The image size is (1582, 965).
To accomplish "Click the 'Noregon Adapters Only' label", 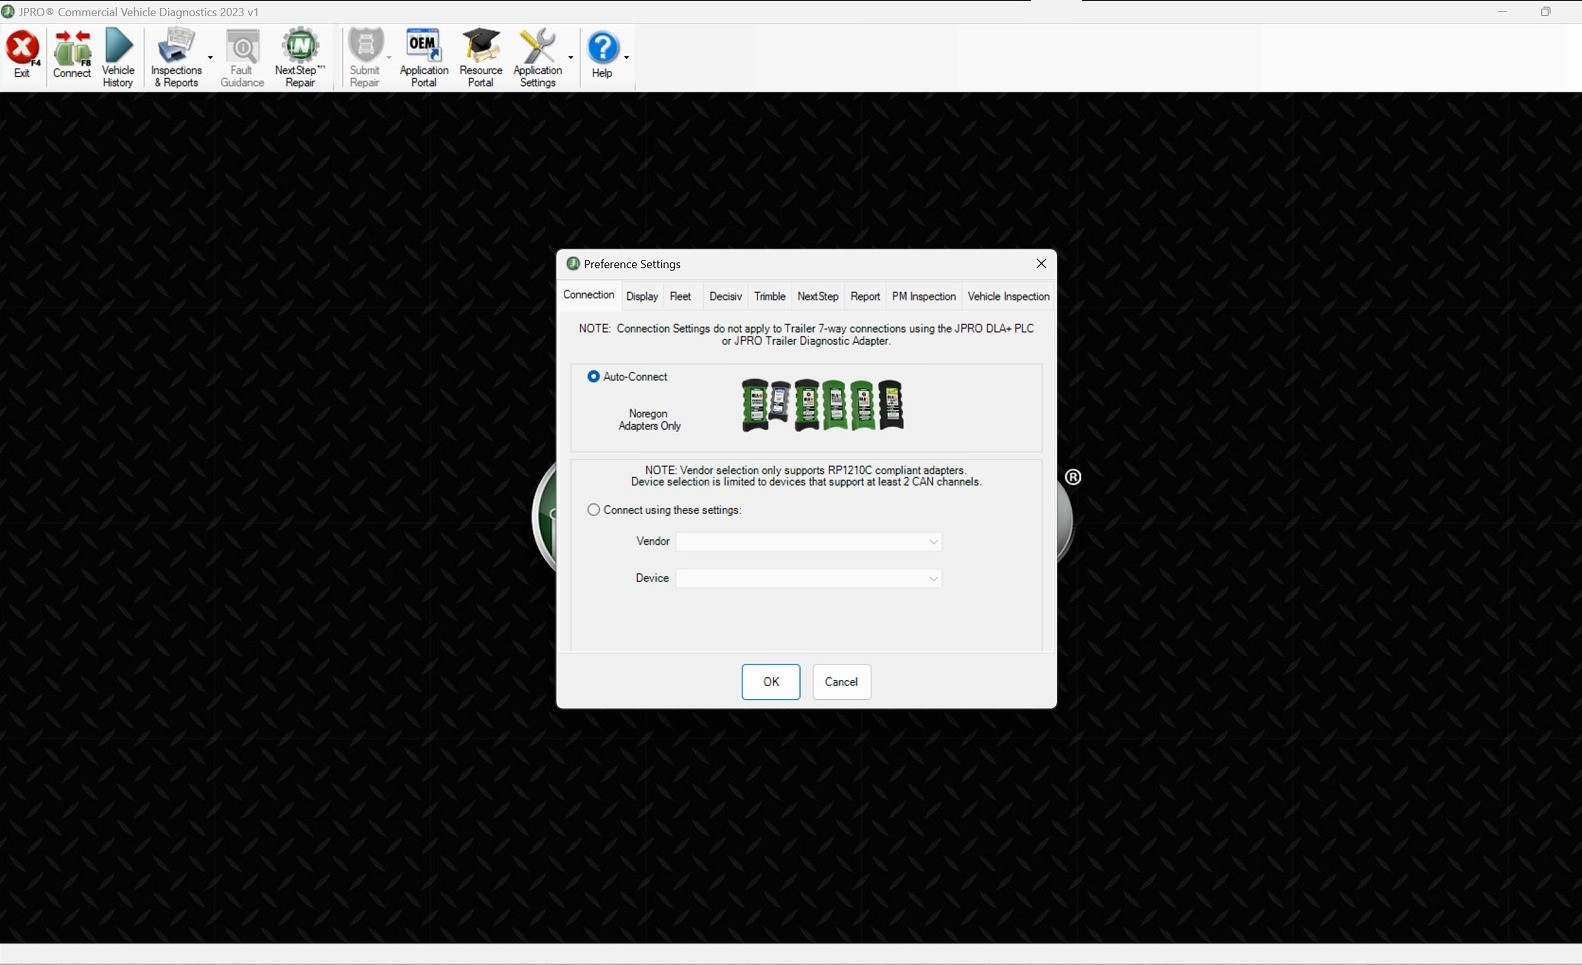I will (649, 420).
